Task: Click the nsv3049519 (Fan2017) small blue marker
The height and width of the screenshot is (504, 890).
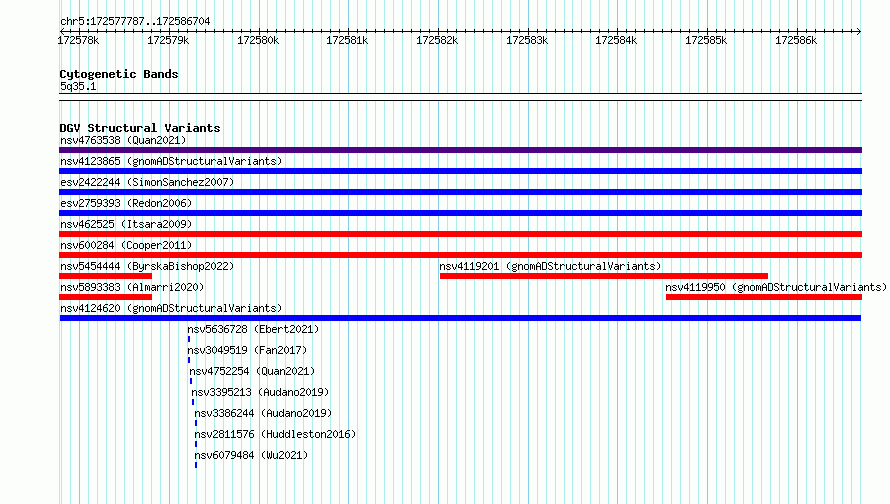Action: pyautogui.click(x=189, y=360)
